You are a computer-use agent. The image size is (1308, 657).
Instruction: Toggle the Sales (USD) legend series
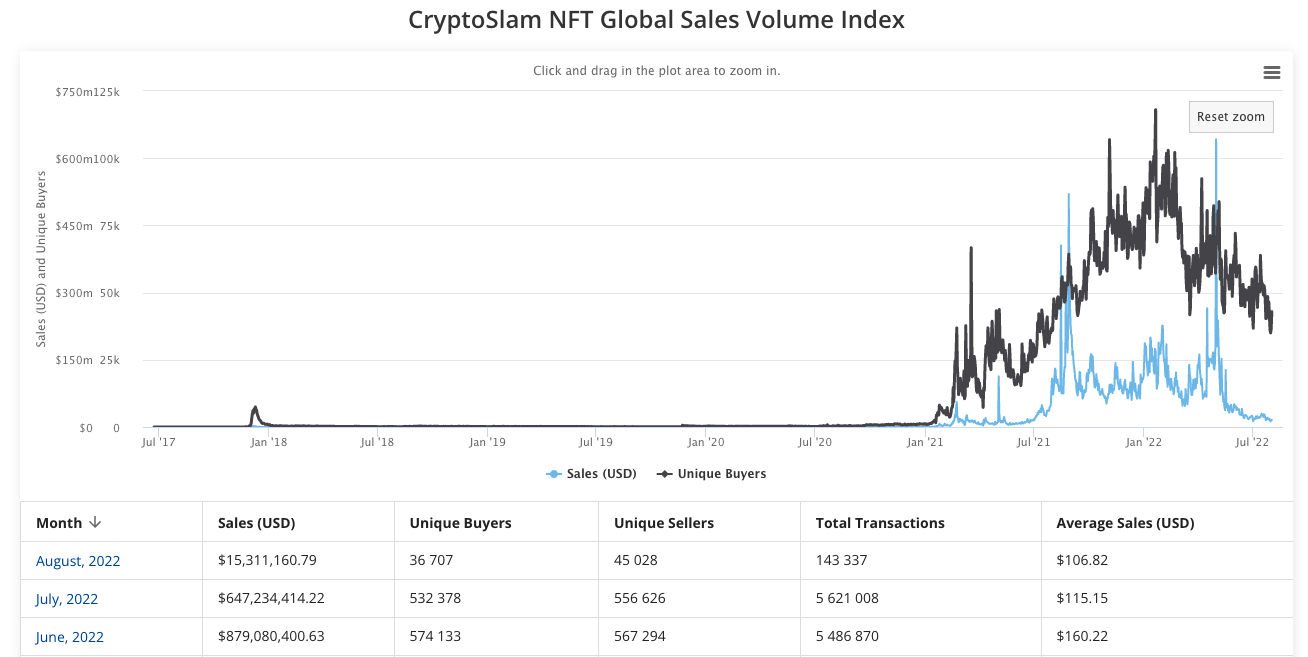pos(601,474)
